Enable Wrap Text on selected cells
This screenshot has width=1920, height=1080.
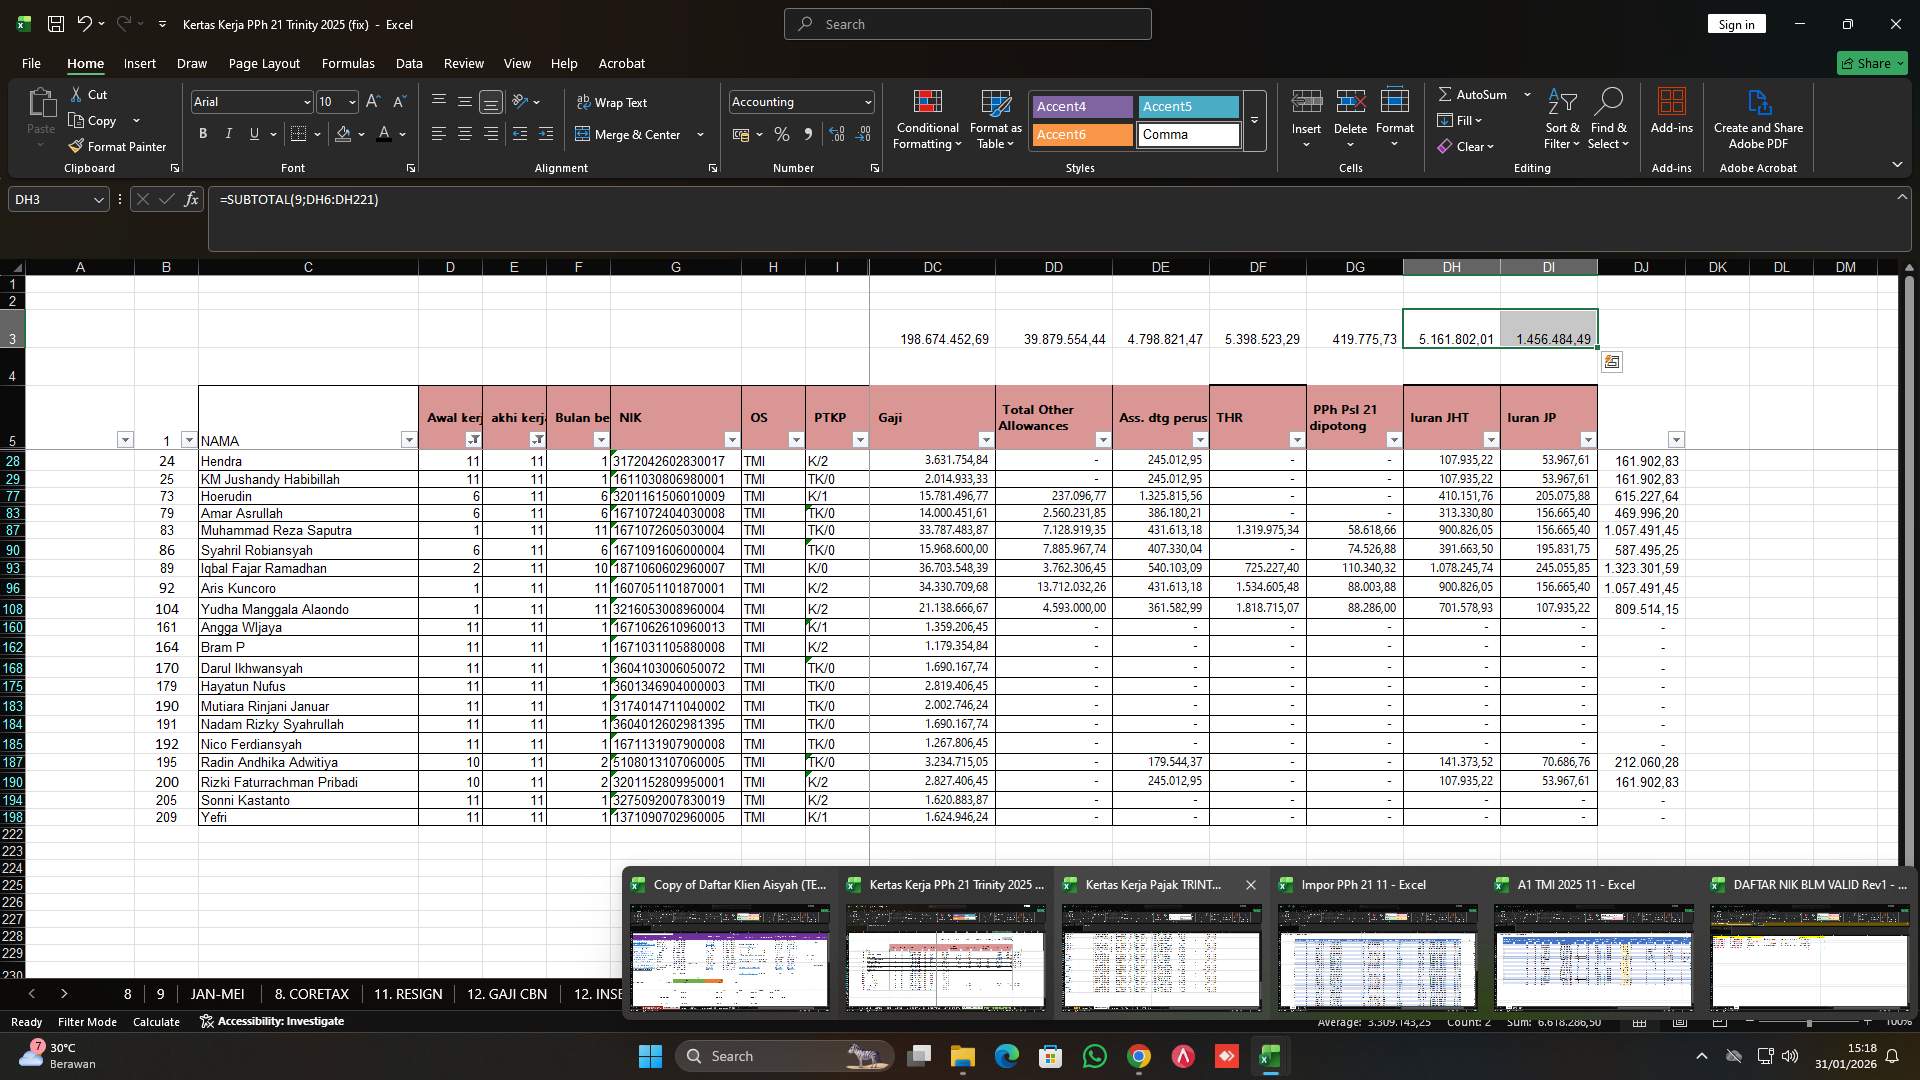(613, 102)
